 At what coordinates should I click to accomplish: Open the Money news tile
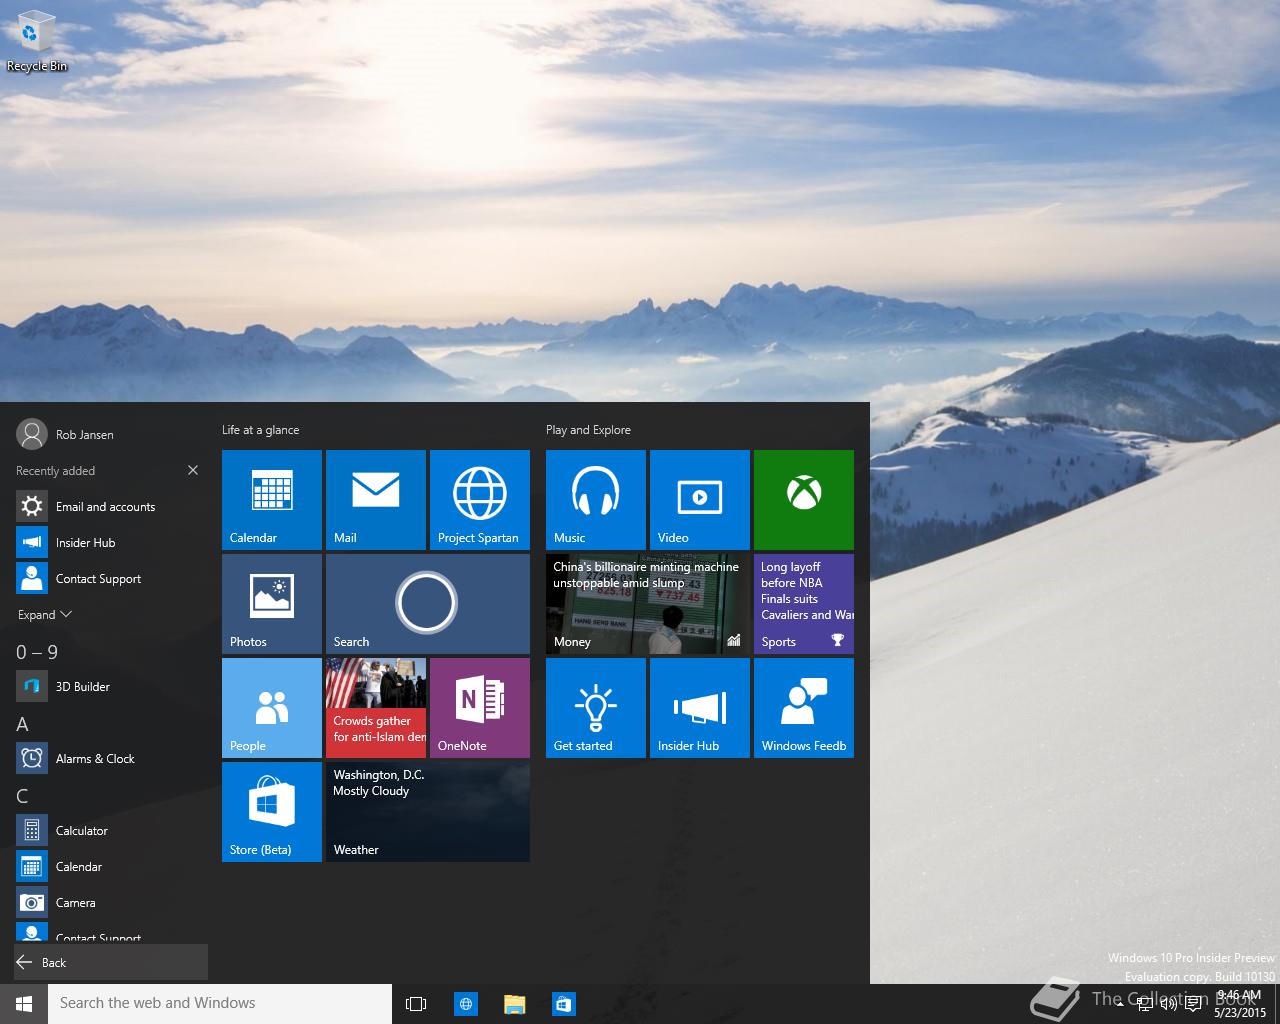tap(648, 604)
